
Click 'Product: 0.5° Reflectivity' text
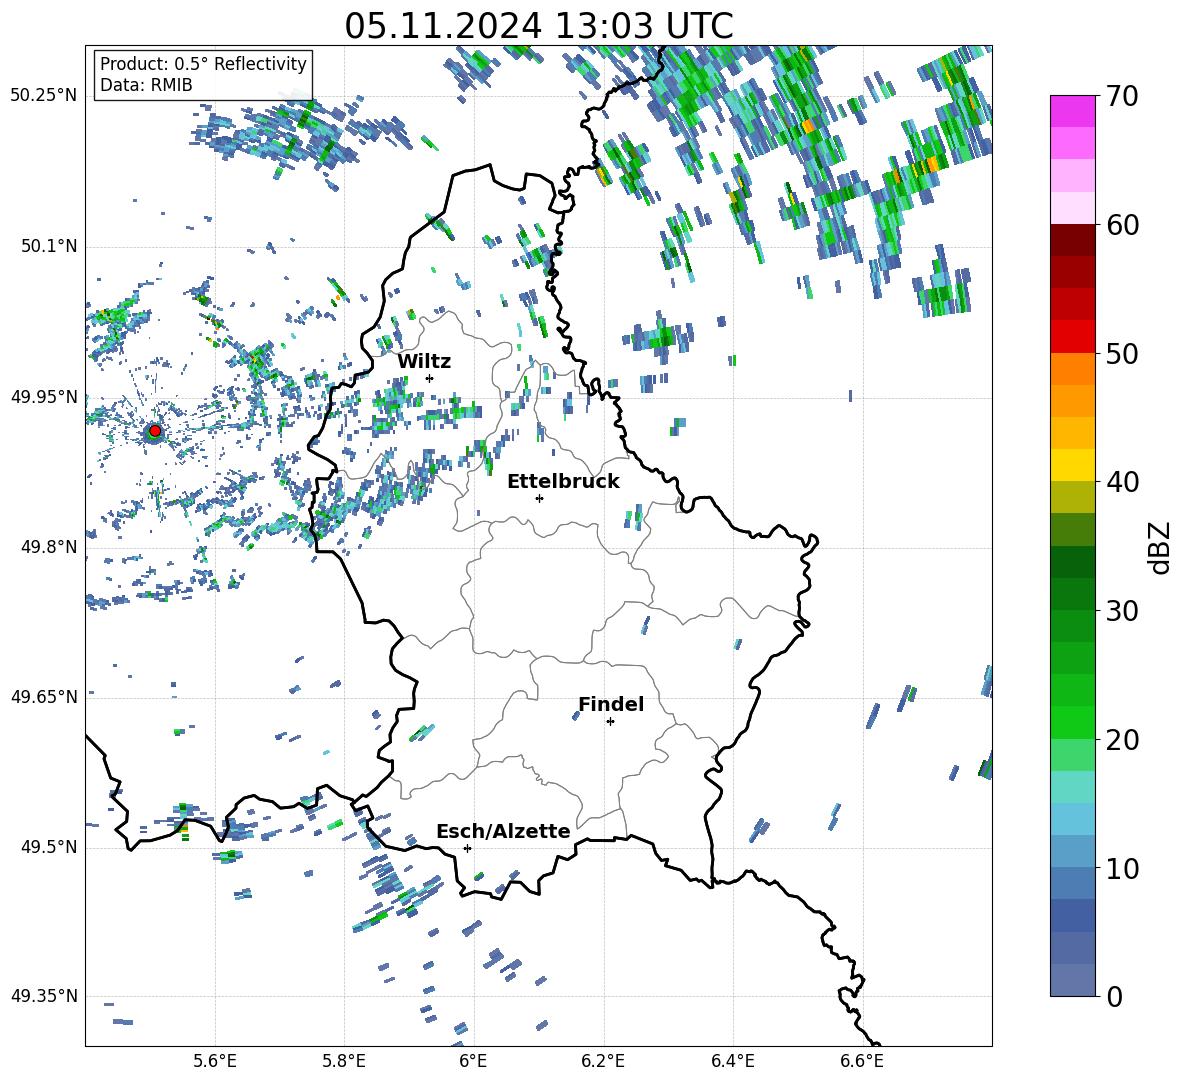[203, 63]
